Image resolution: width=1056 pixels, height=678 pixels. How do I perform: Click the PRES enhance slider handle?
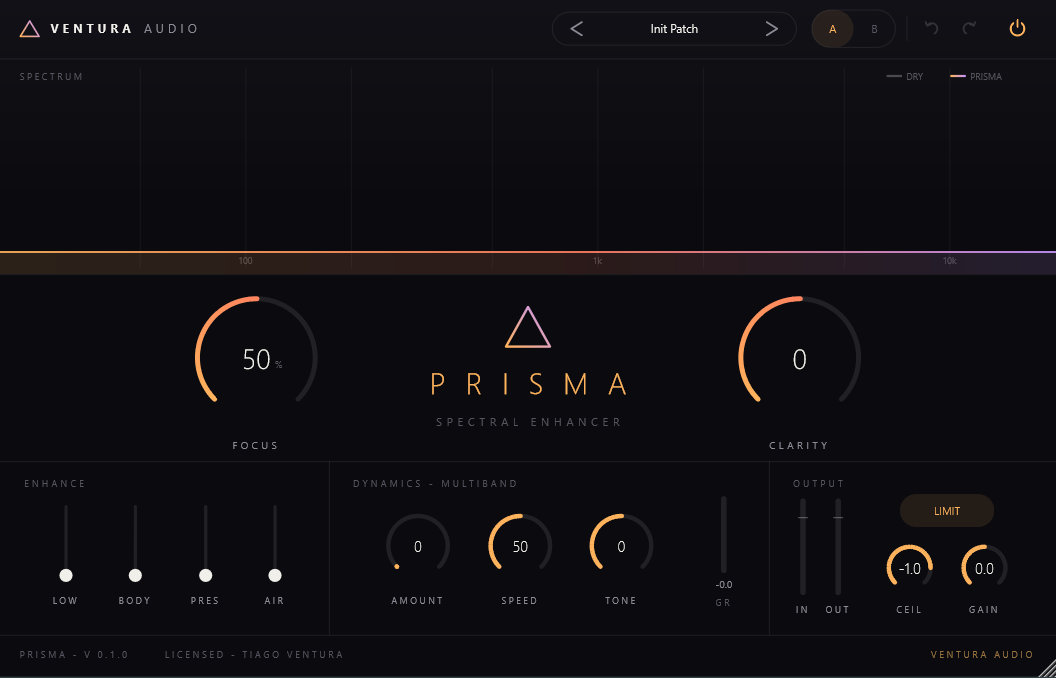click(205, 575)
